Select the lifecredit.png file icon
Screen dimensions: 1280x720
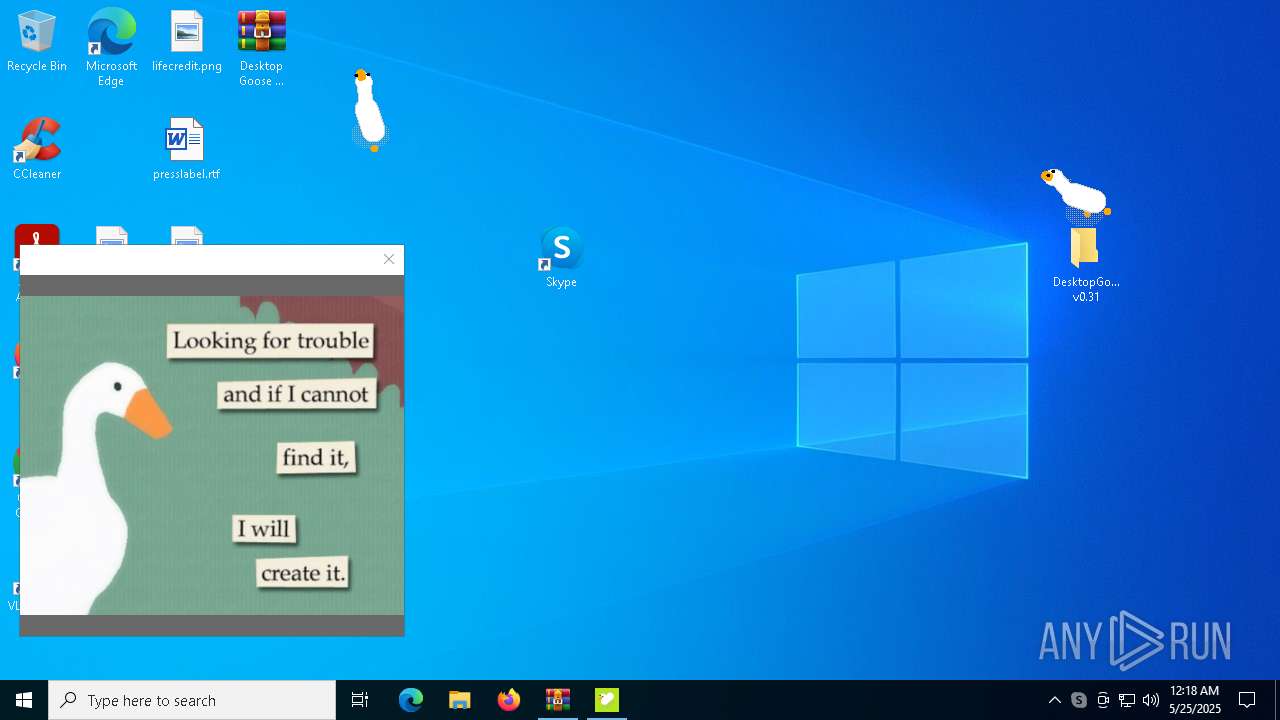pyautogui.click(x=187, y=42)
